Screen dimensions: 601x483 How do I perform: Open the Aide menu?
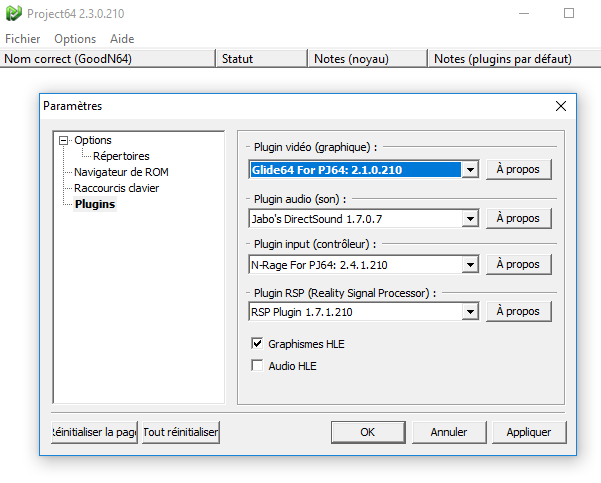[x=122, y=39]
